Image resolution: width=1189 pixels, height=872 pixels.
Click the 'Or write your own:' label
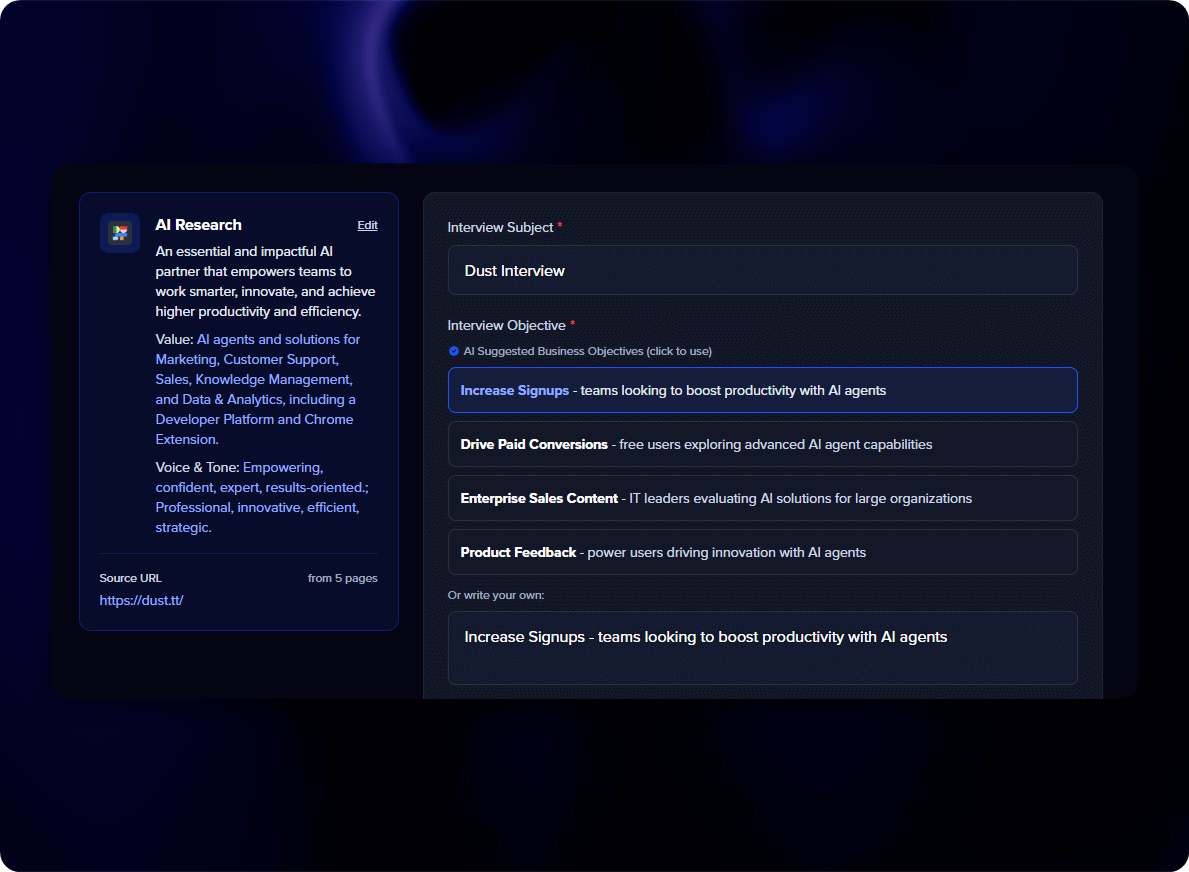[496, 594]
